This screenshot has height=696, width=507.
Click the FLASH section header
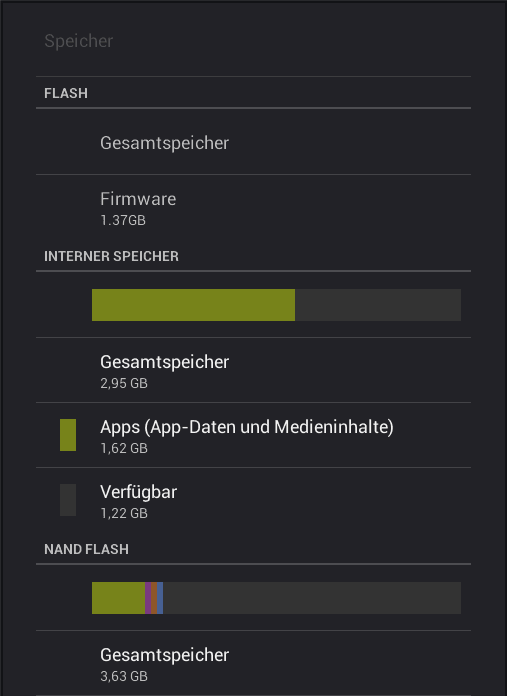tap(66, 93)
